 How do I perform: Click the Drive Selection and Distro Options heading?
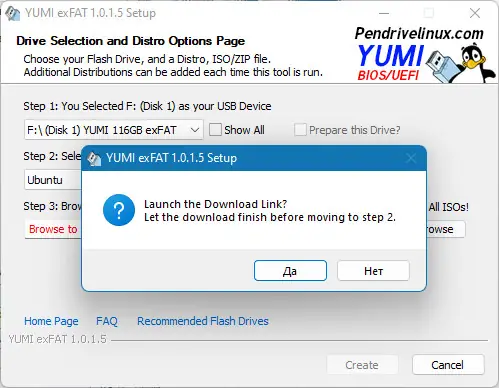pos(130,41)
